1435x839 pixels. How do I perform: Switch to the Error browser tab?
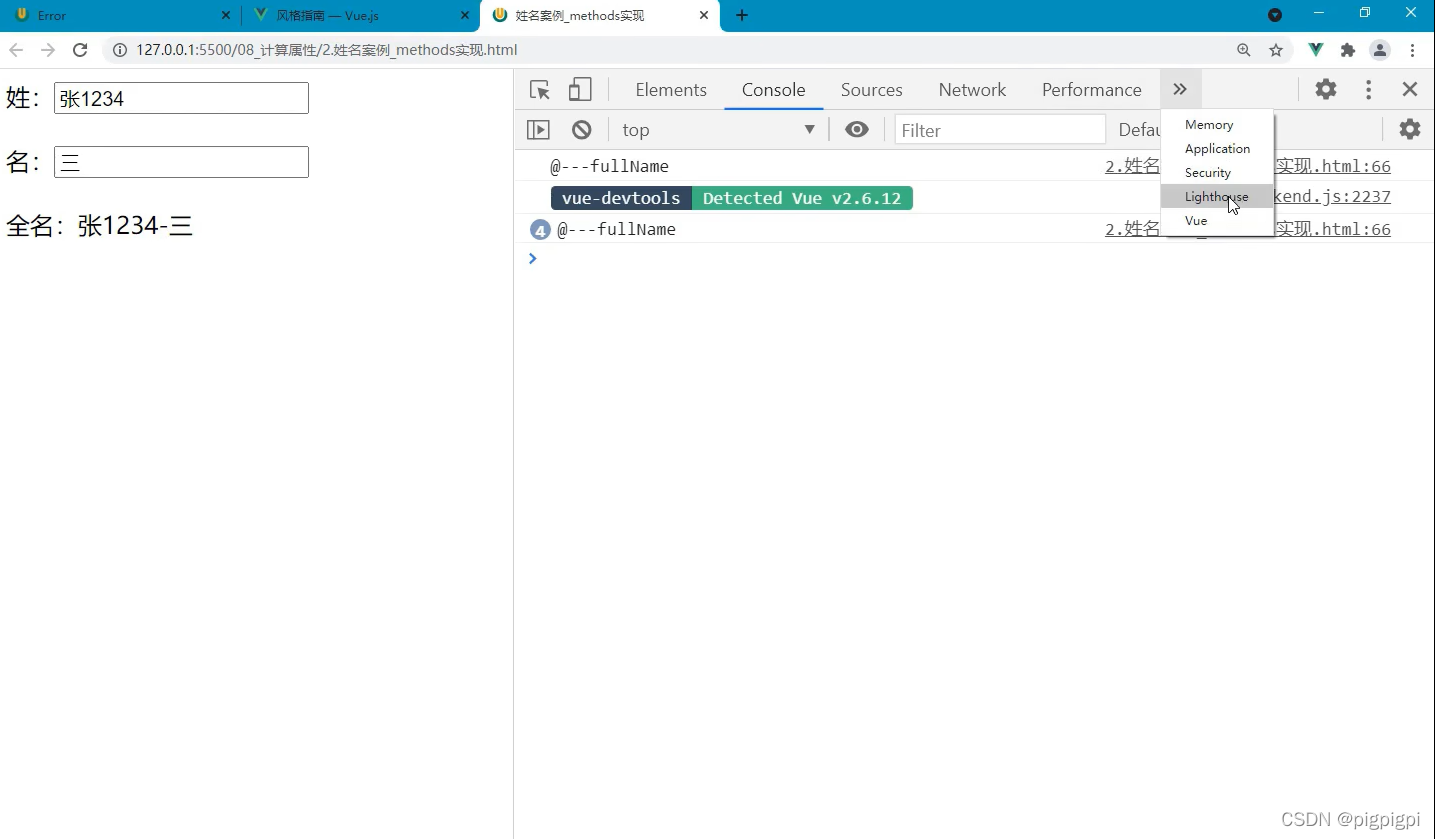pos(120,16)
